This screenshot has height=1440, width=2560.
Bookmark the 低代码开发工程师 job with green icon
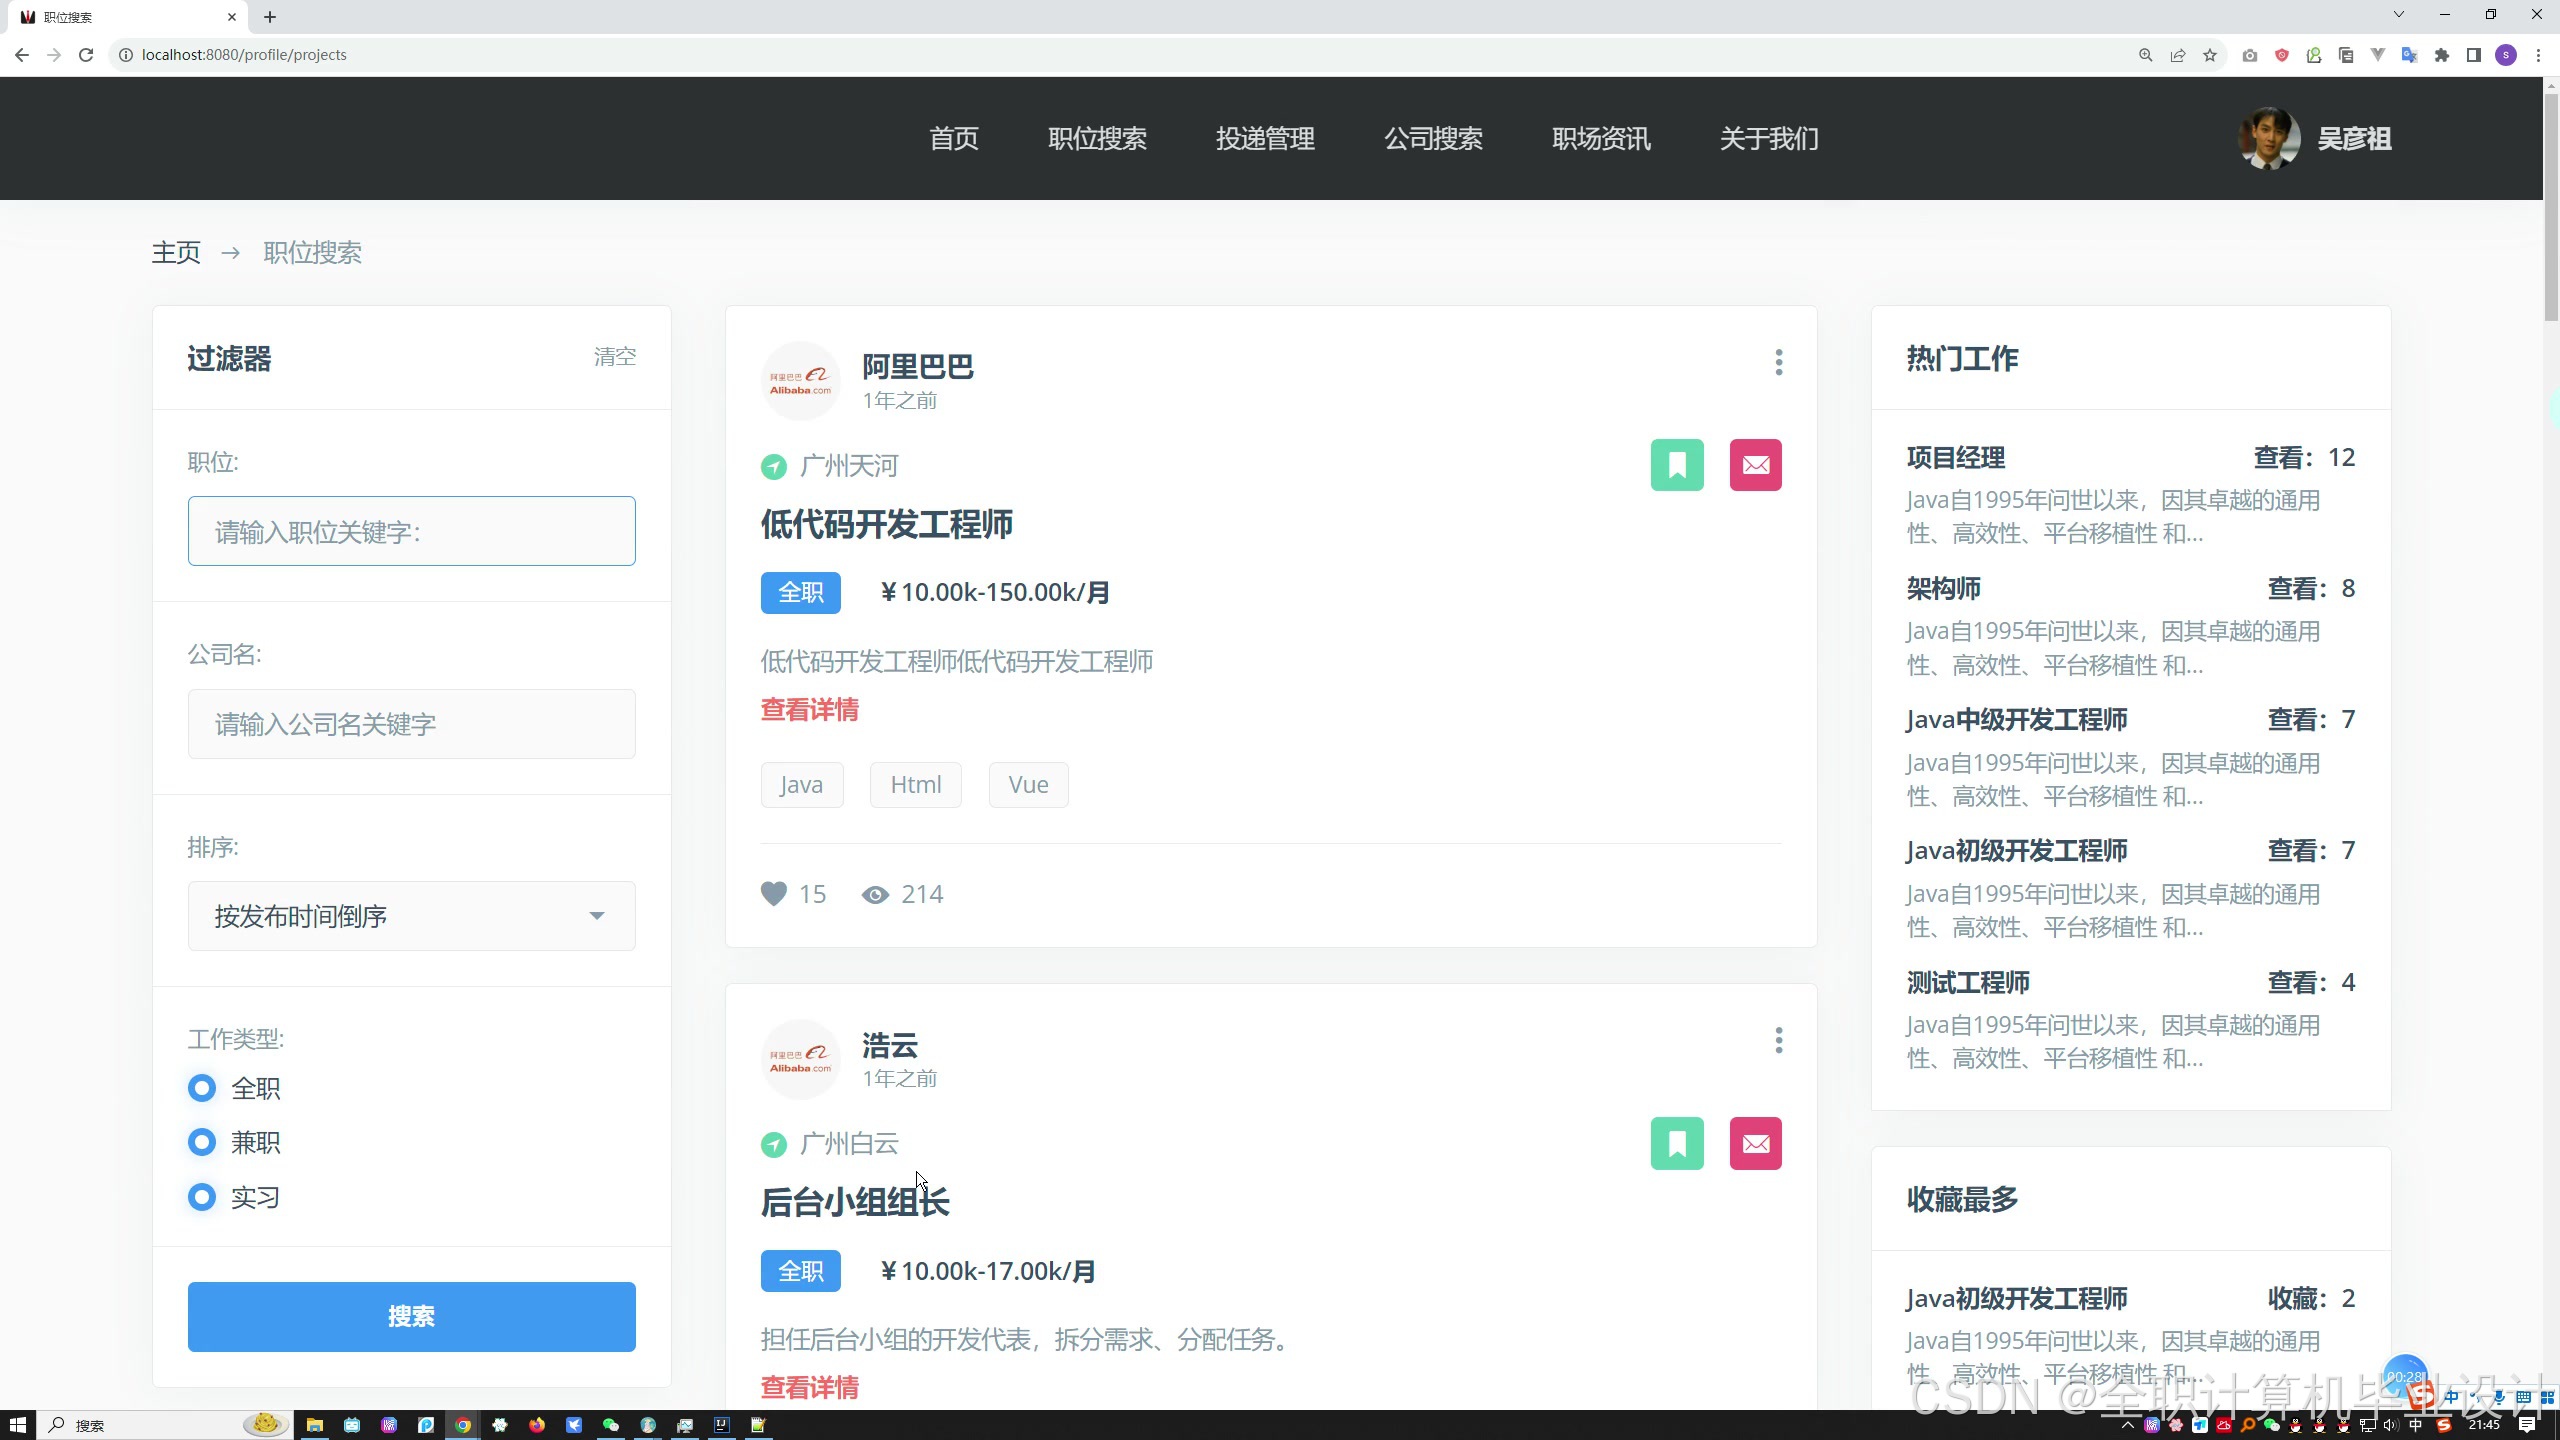point(1677,465)
